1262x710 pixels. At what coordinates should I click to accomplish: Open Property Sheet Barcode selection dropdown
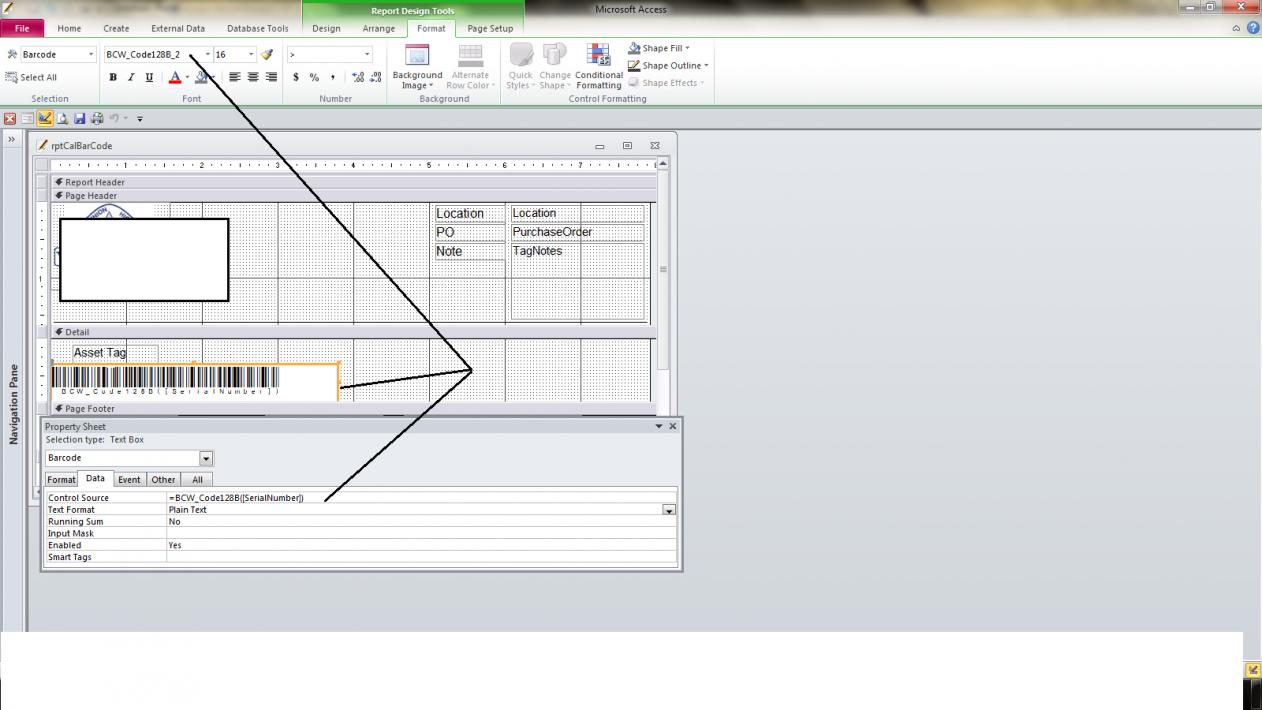point(206,458)
